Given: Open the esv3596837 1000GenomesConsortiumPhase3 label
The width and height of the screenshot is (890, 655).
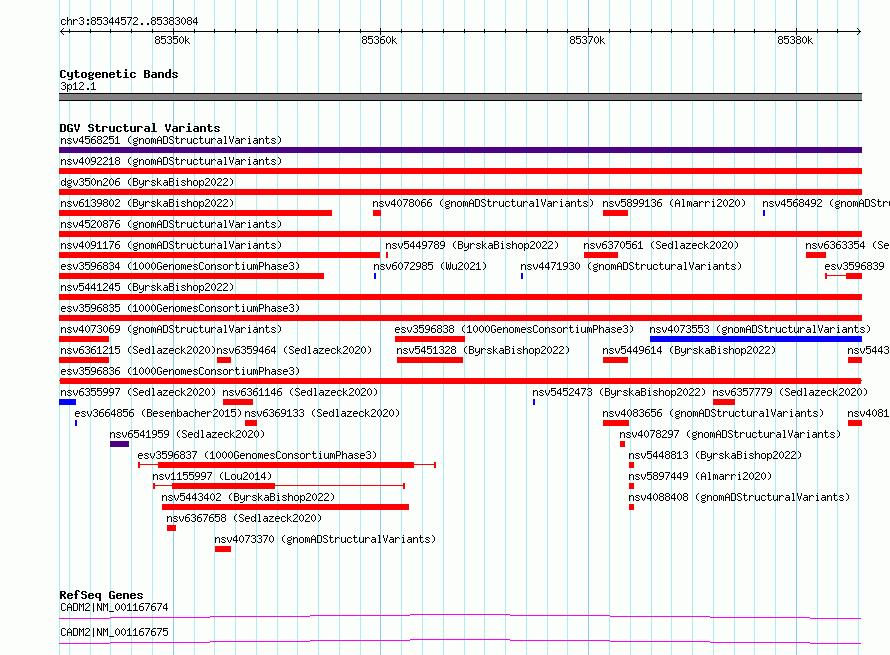Looking at the screenshot, I should (257, 455).
